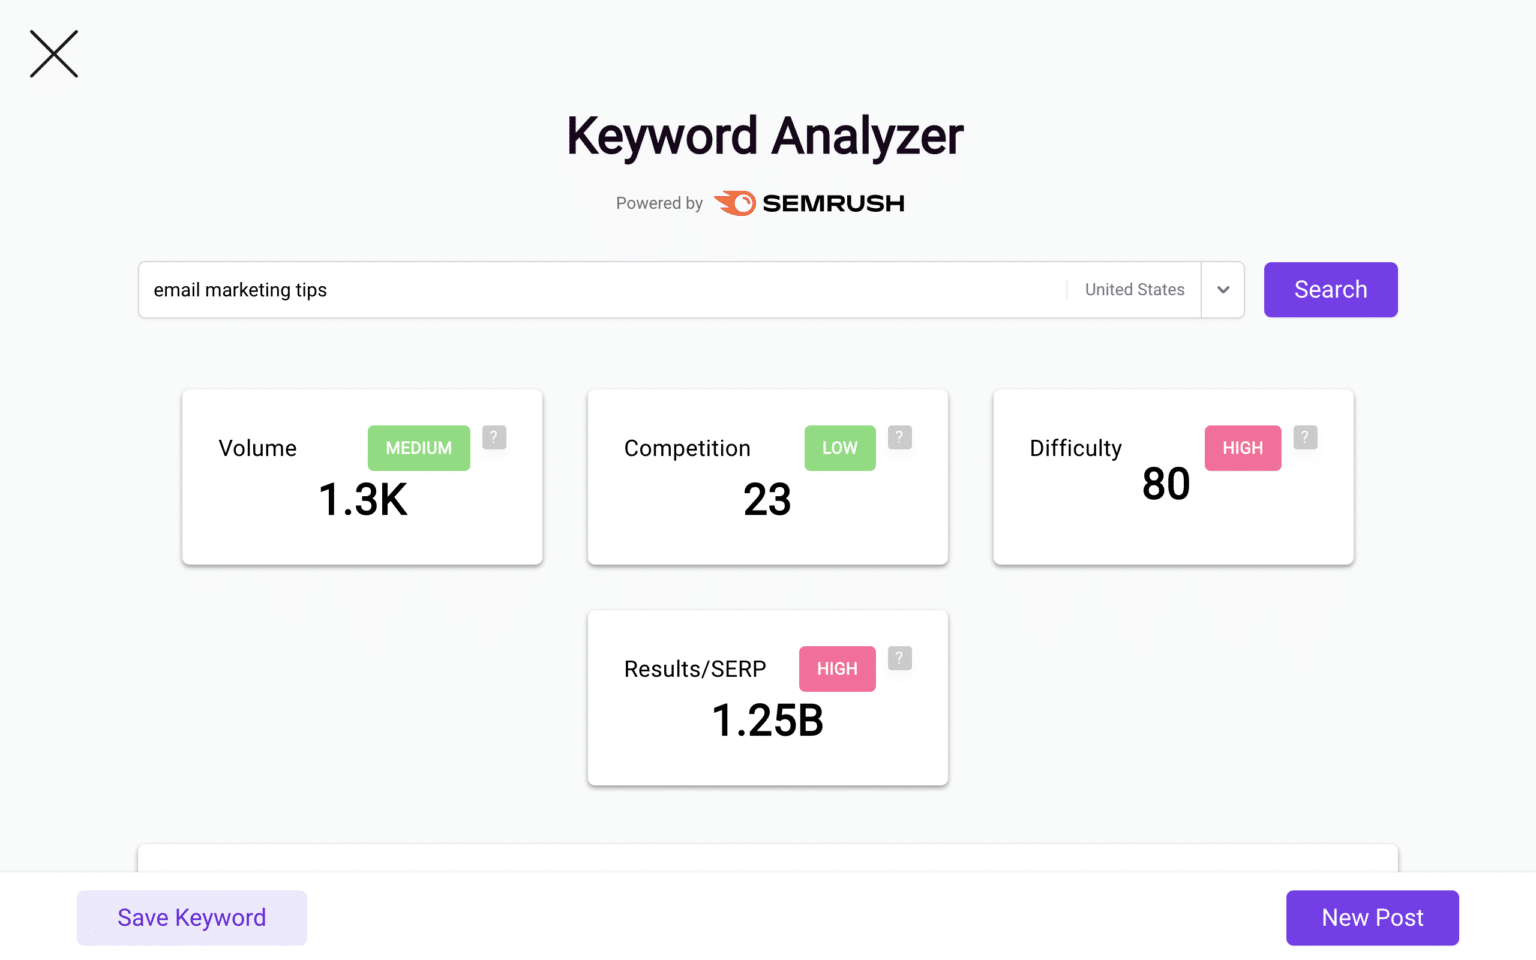Screen dimensions: 1536x960
Task: Expand the United States region selector
Action: (1222, 289)
